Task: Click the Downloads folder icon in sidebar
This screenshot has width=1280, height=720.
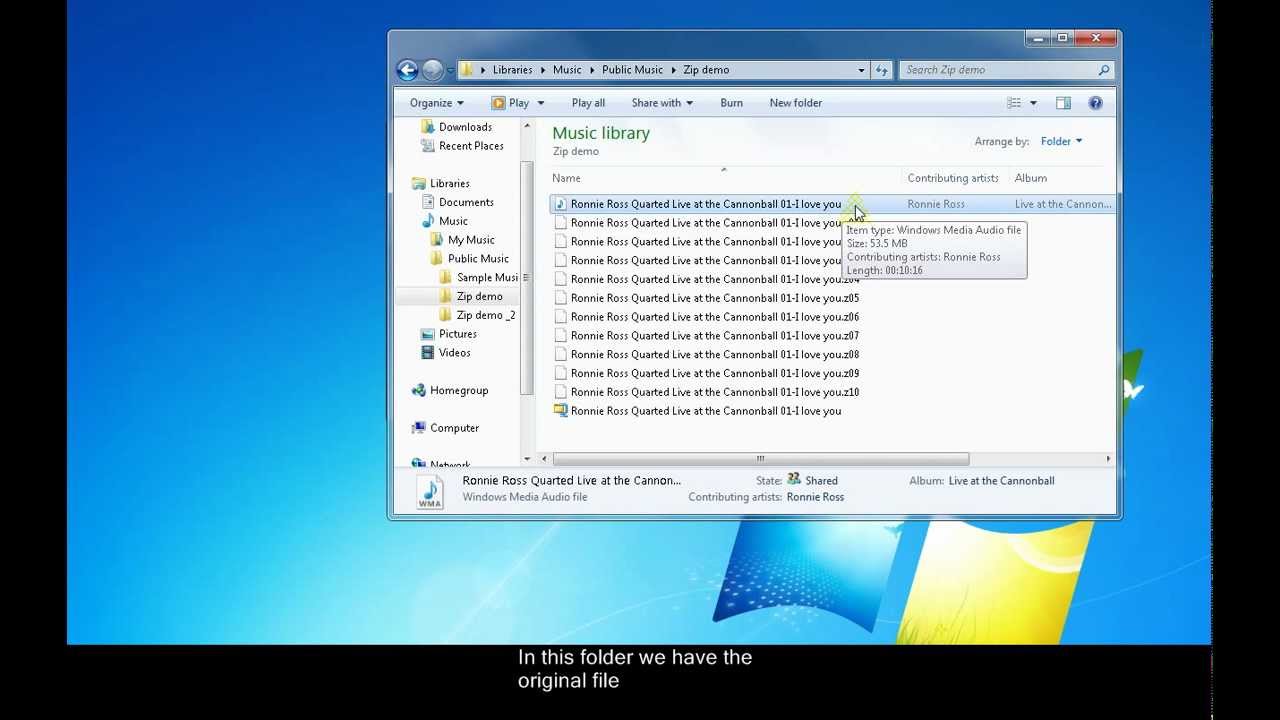Action: pyautogui.click(x=428, y=127)
